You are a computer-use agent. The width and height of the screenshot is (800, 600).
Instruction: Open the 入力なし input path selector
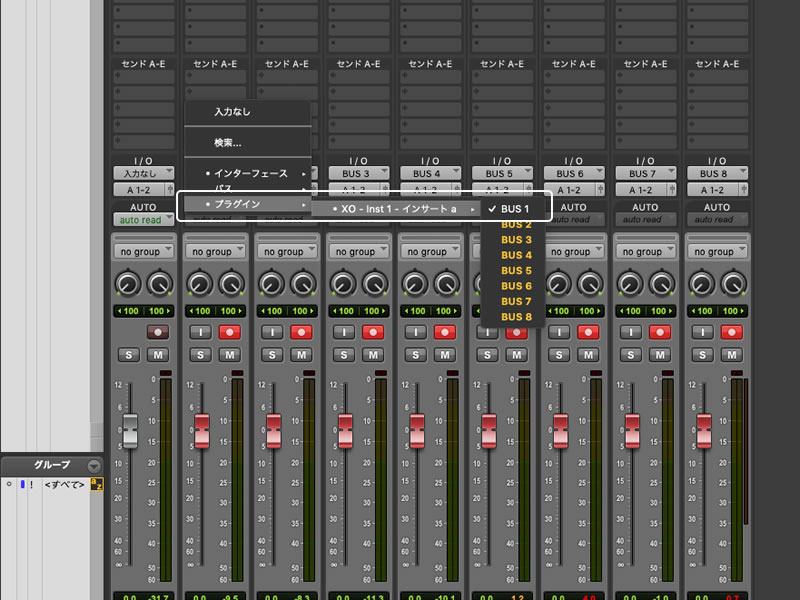144,173
